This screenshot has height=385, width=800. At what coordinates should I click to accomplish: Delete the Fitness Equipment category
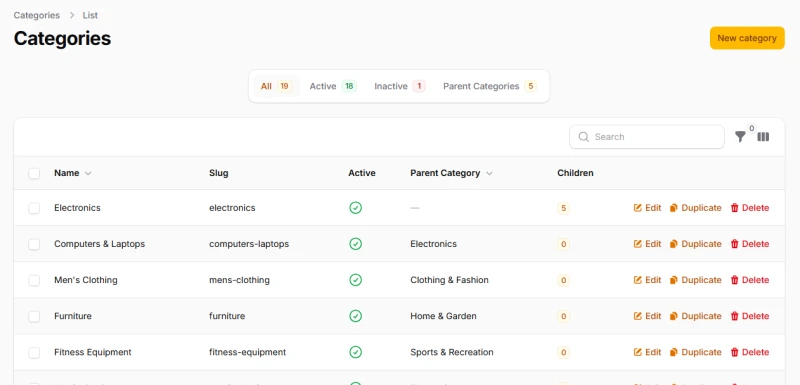(750, 352)
